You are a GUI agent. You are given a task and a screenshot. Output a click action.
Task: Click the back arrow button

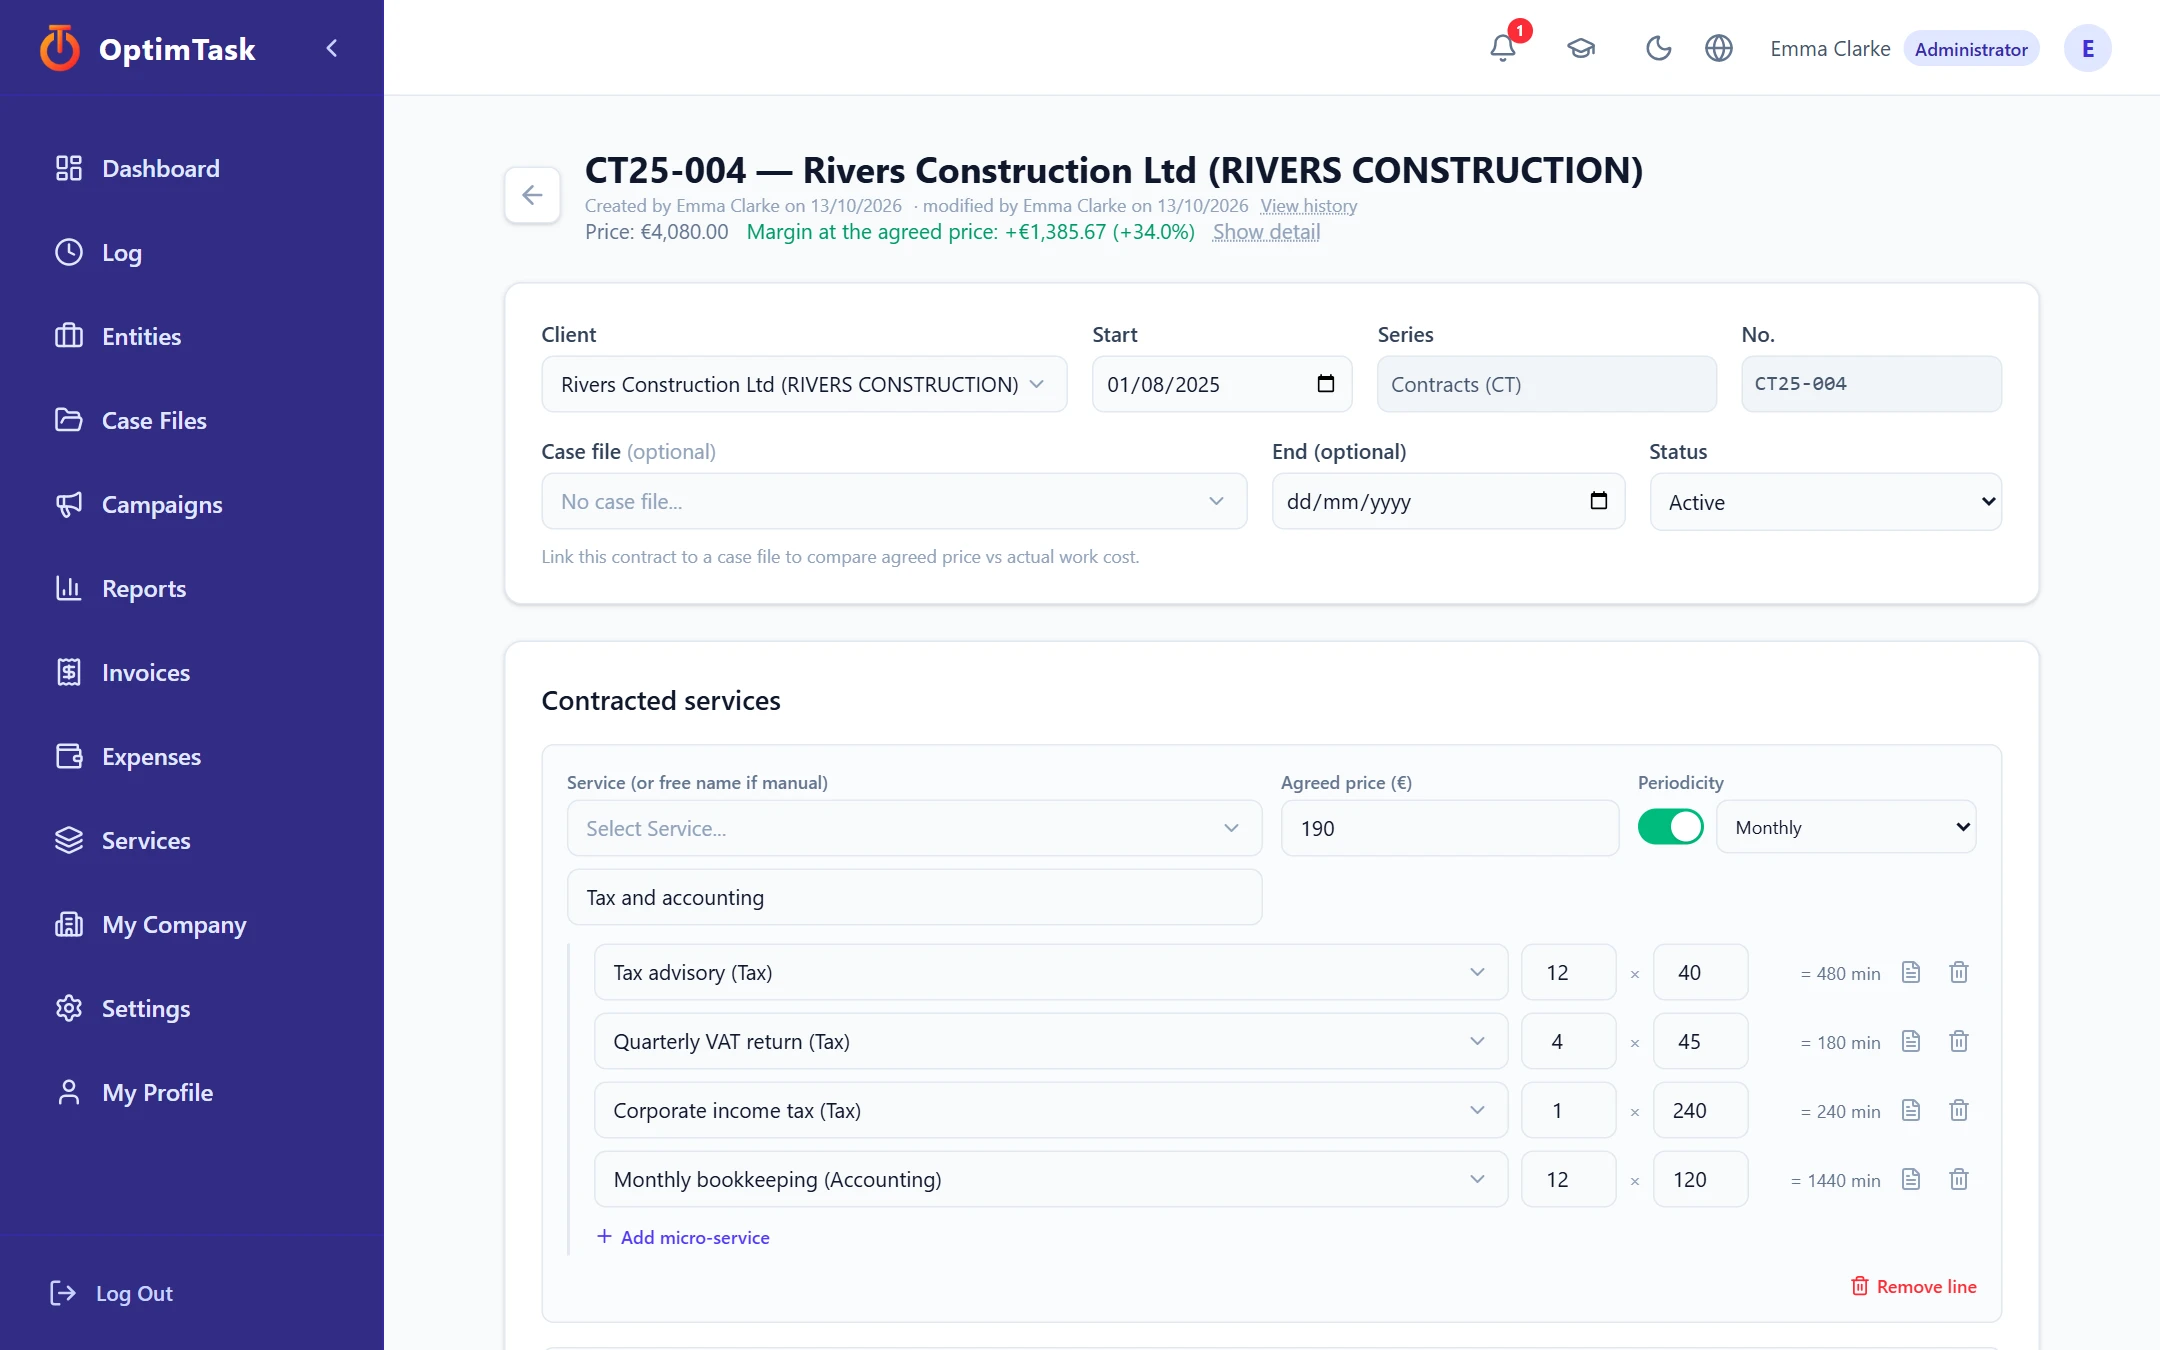532,195
